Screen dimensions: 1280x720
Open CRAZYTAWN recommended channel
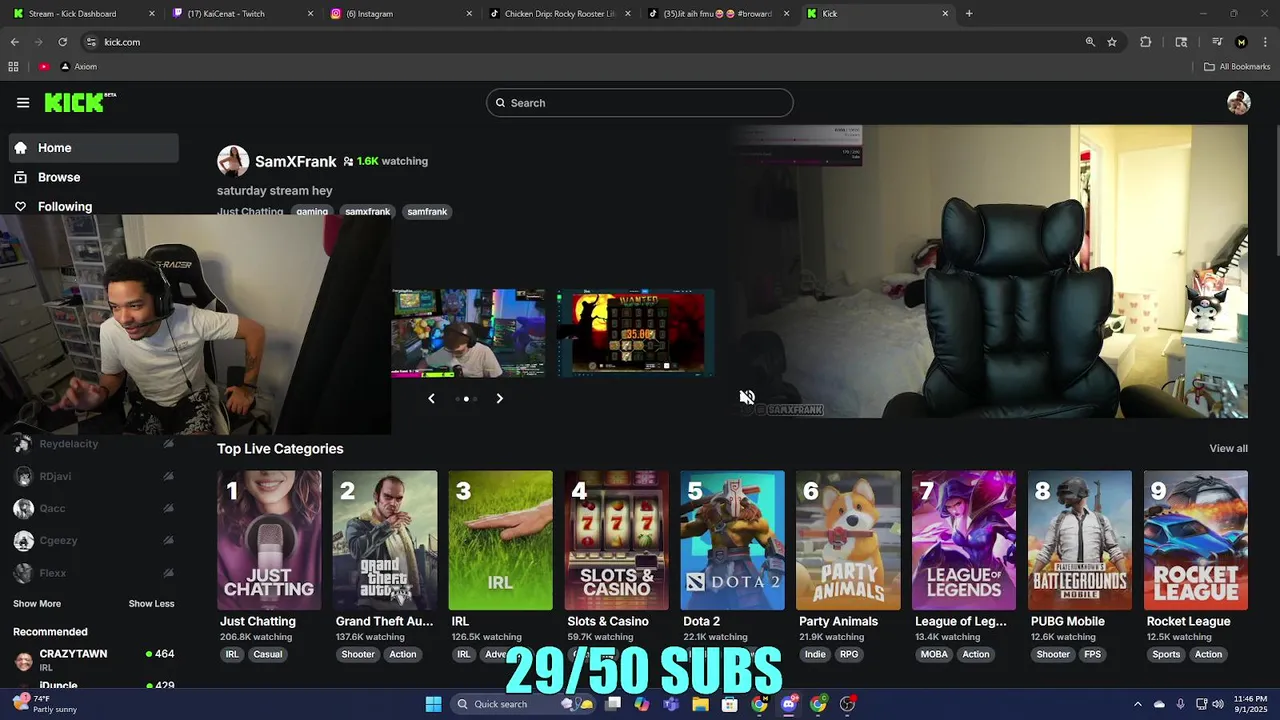(x=94, y=659)
